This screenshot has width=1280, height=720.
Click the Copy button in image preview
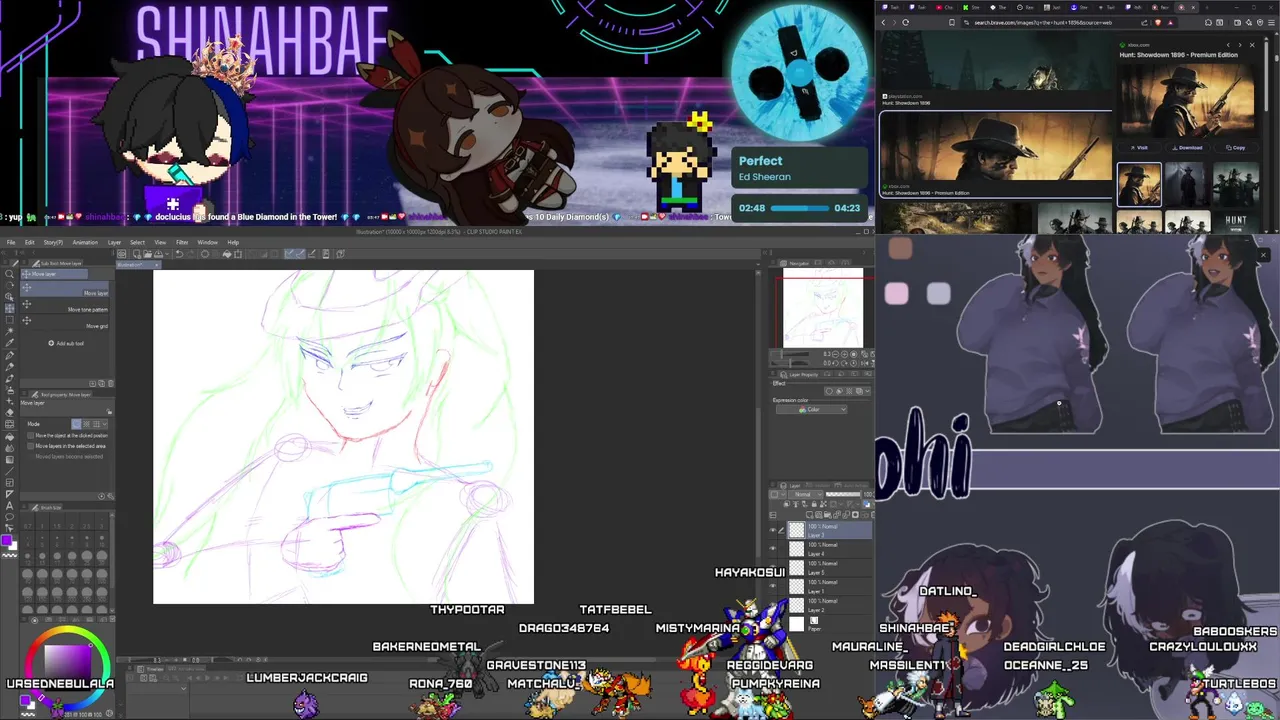point(1236,148)
